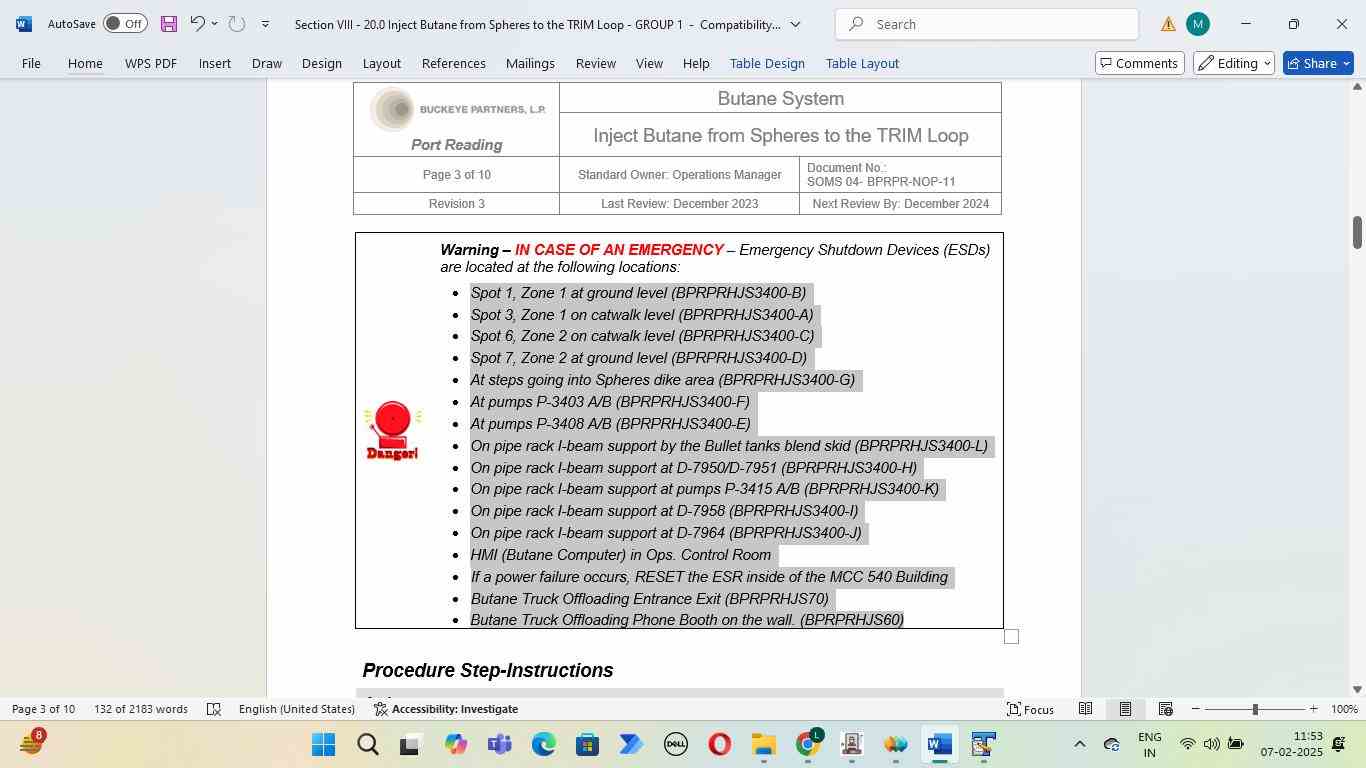Go to the References tab
Image resolution: width=1366 pixels, height=768 pixels.
[454, 63]
